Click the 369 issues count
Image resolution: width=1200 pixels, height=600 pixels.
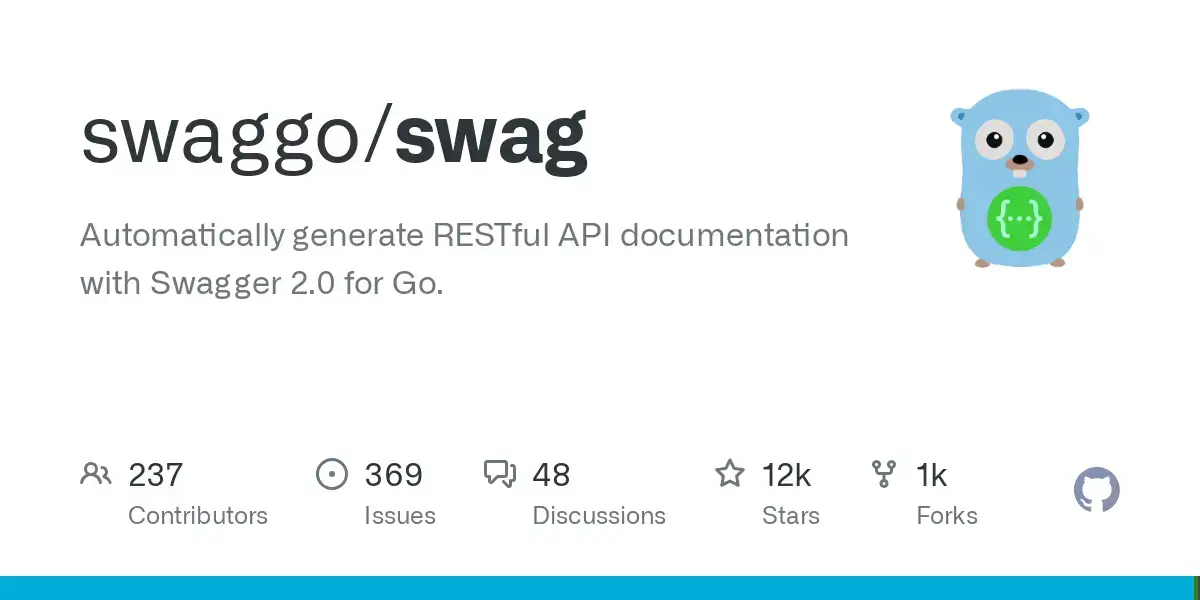393,474
